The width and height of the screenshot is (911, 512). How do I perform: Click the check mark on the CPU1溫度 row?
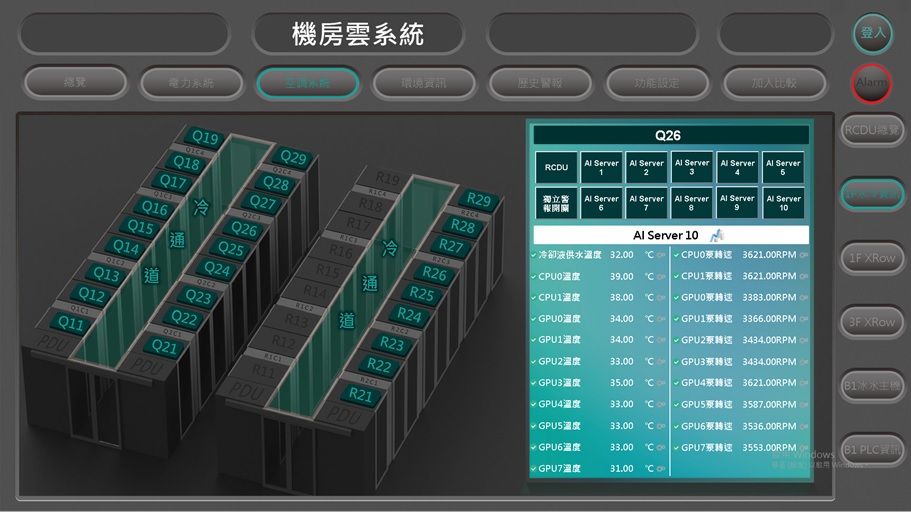click(533, 298)
